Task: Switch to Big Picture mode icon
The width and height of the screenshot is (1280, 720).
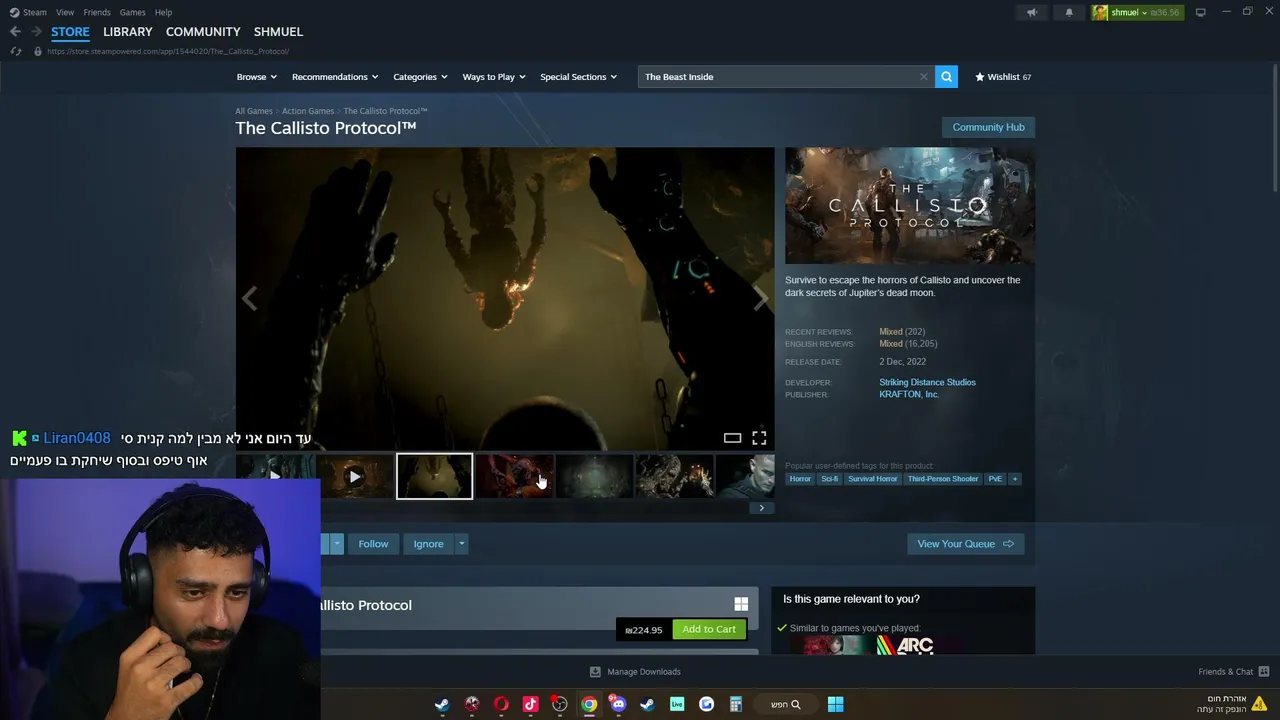Action: click(1201, 12)
